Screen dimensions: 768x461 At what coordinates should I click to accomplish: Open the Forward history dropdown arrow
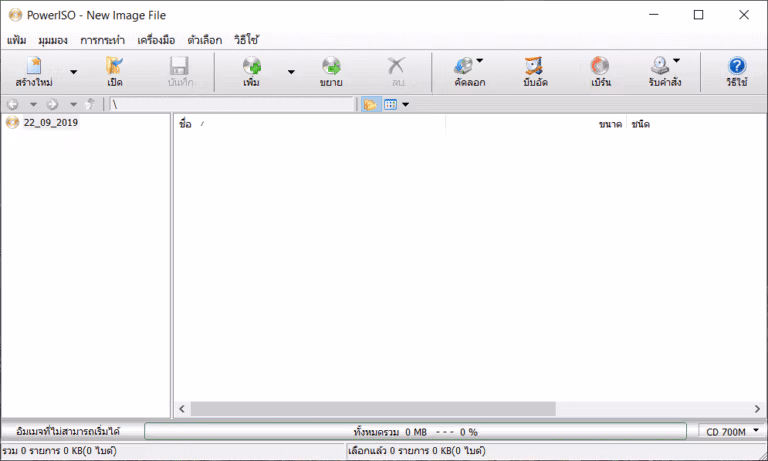pyautogui.click(x=73, y=104)
